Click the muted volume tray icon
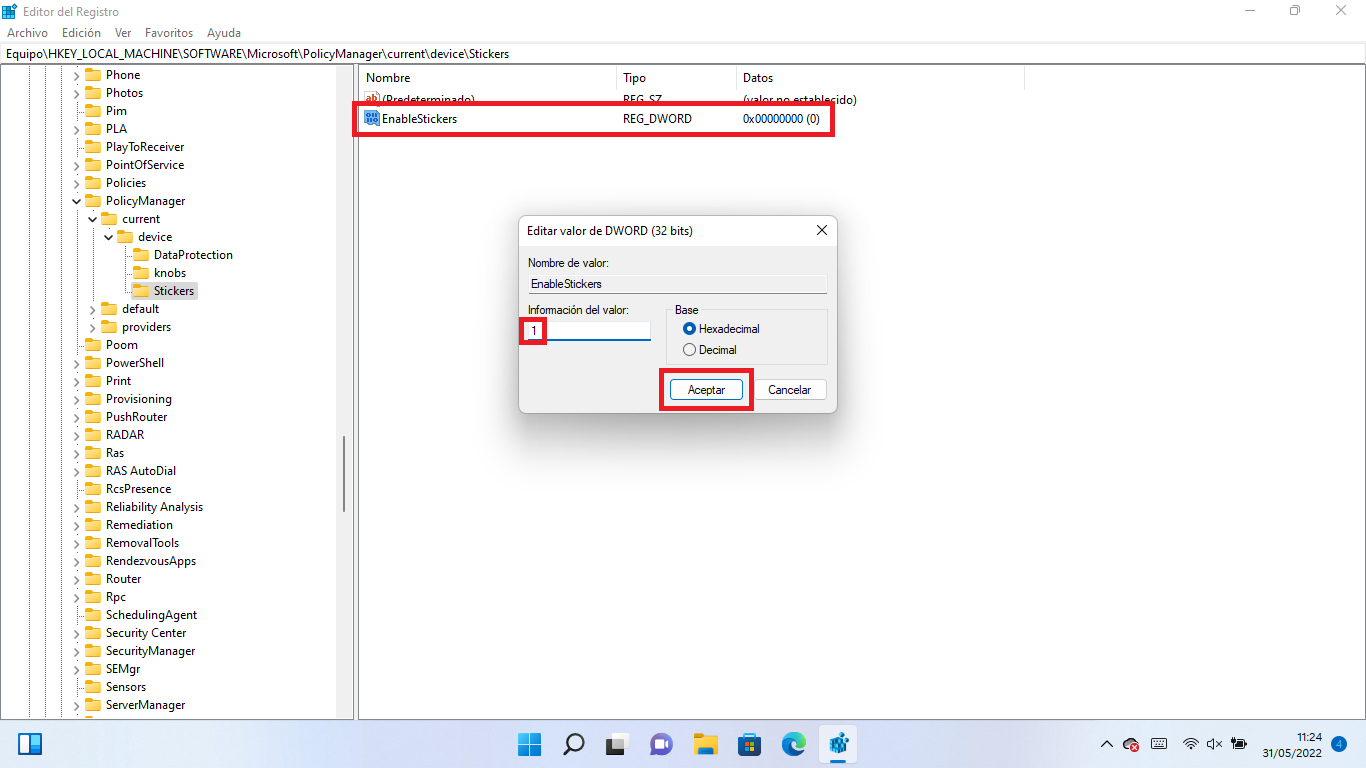 [1215, 744]
